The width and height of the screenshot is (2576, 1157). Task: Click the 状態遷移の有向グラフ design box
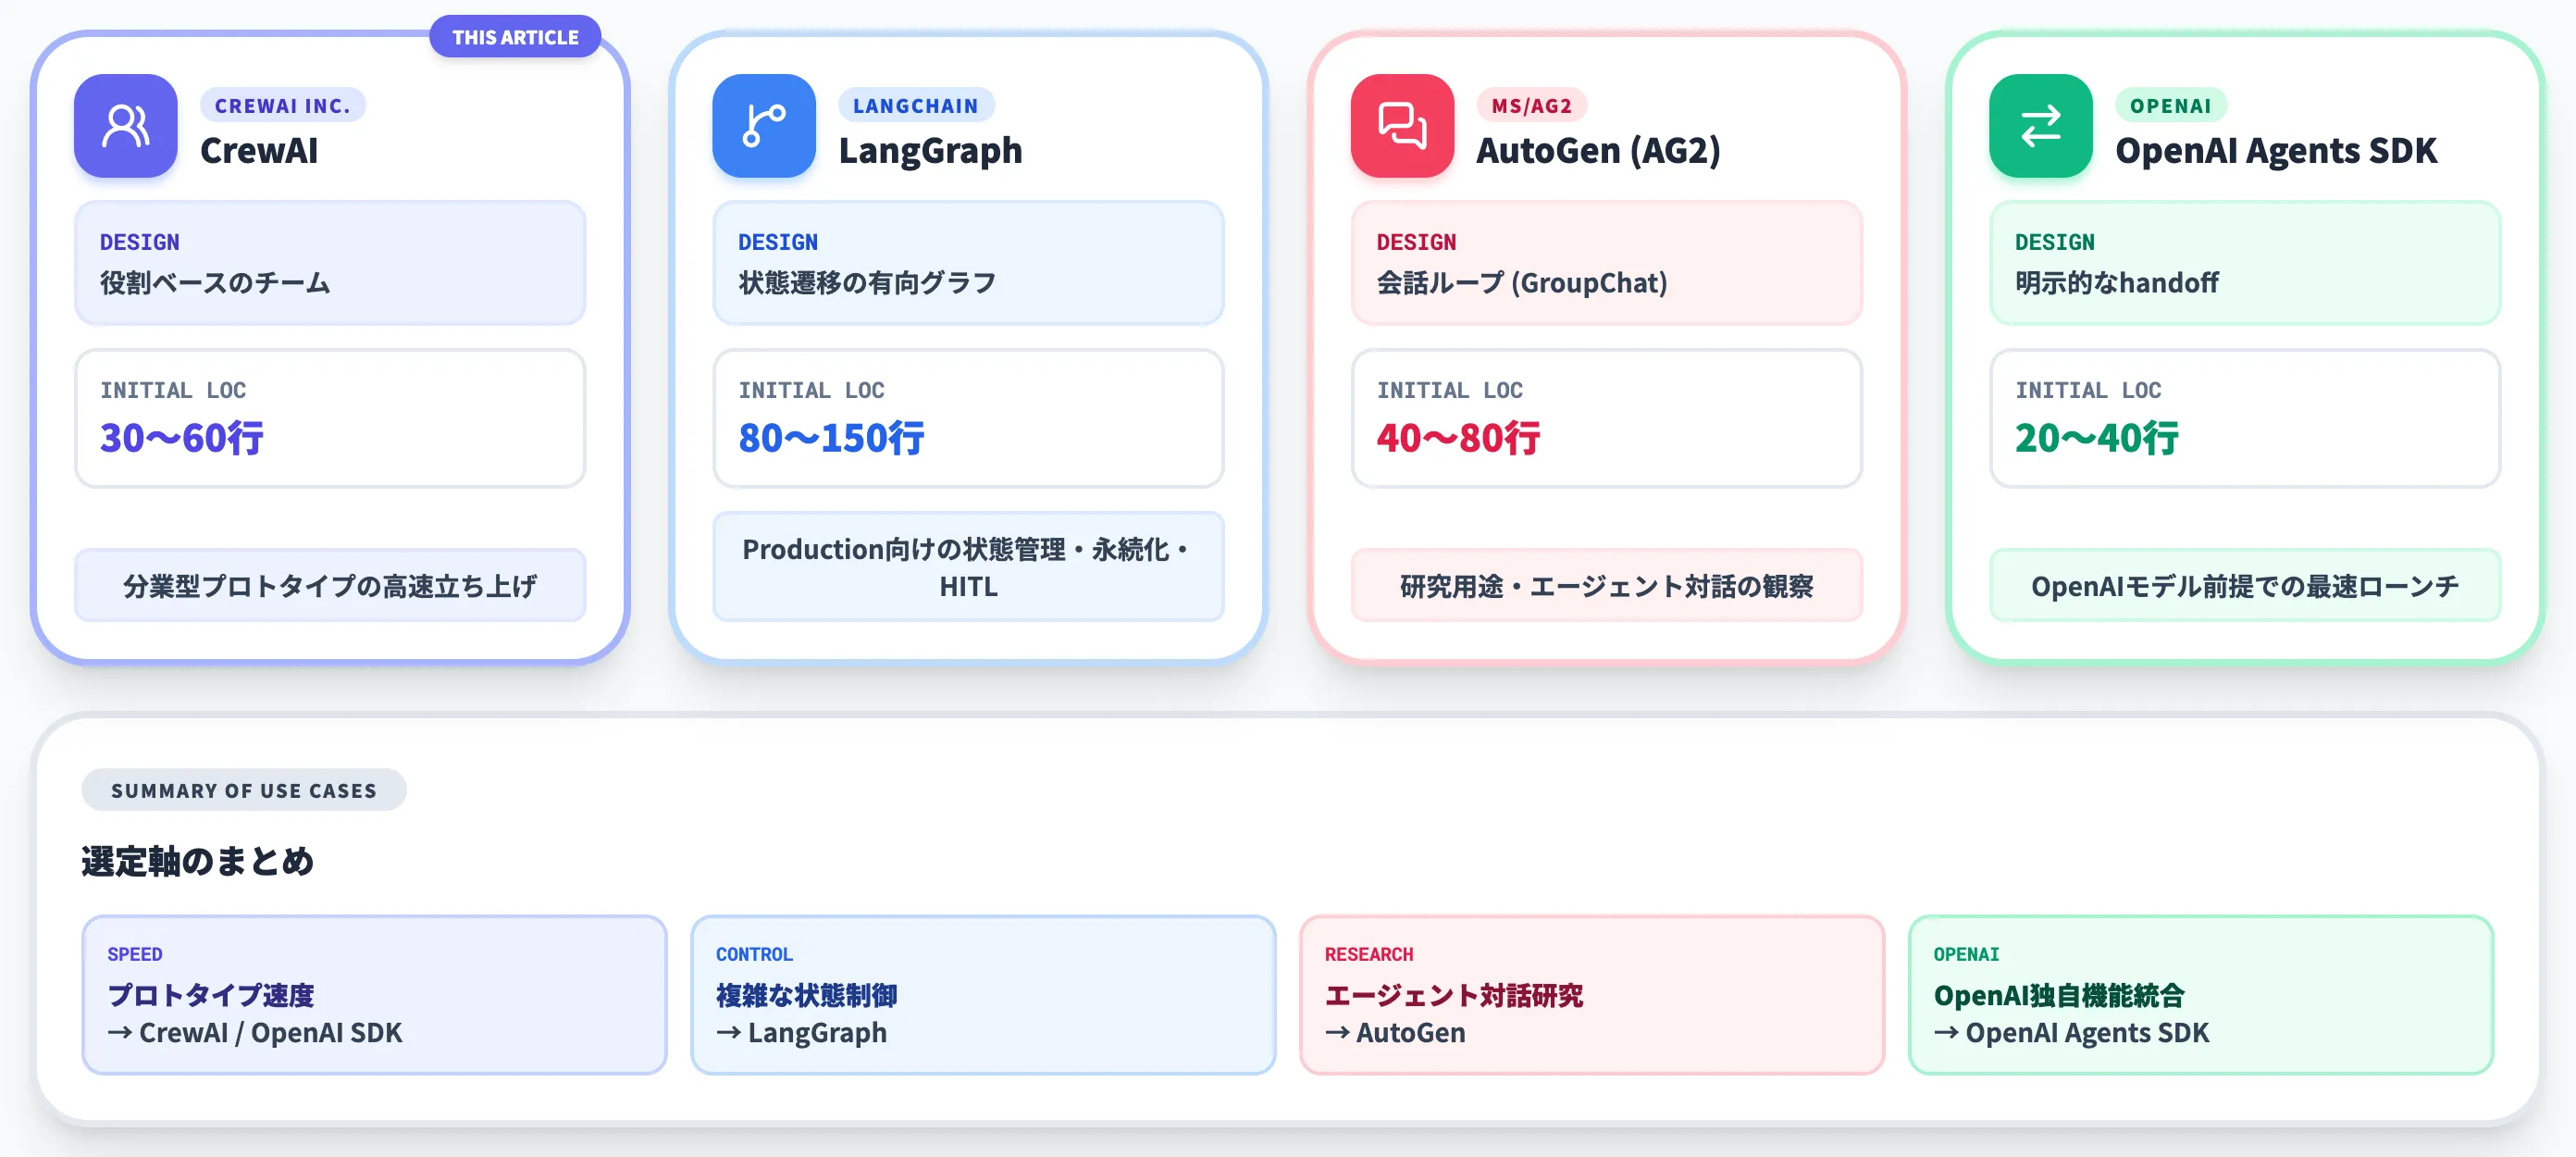(x=968, y=263)
